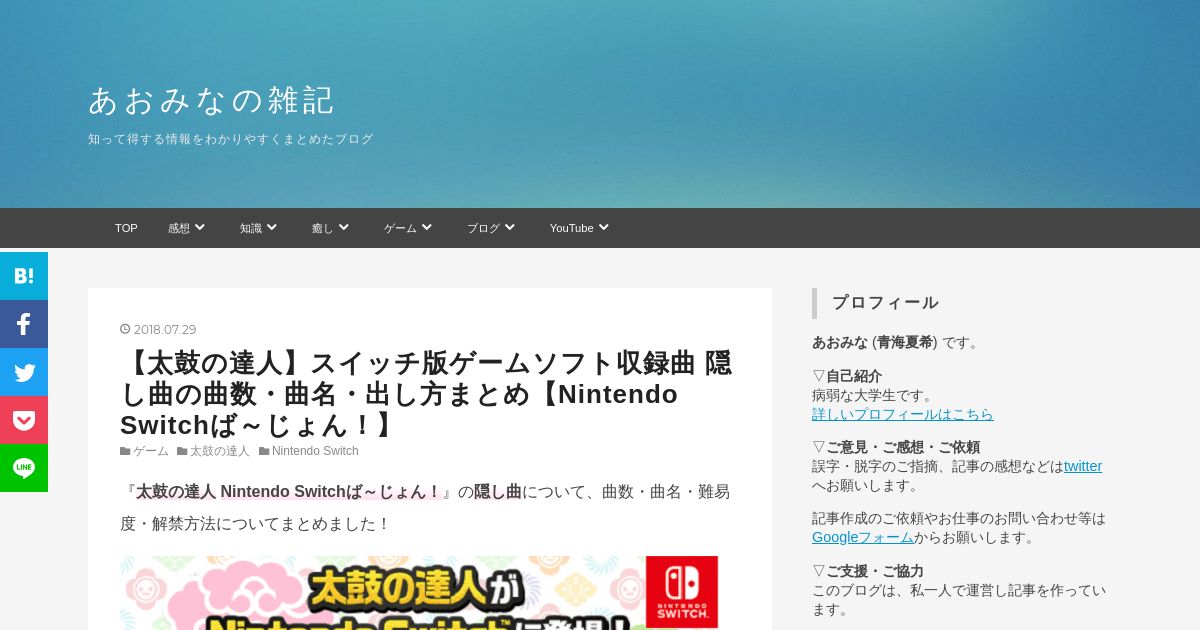
Task: Click folder icon before ゲーム category
Action: coord(125,451)
